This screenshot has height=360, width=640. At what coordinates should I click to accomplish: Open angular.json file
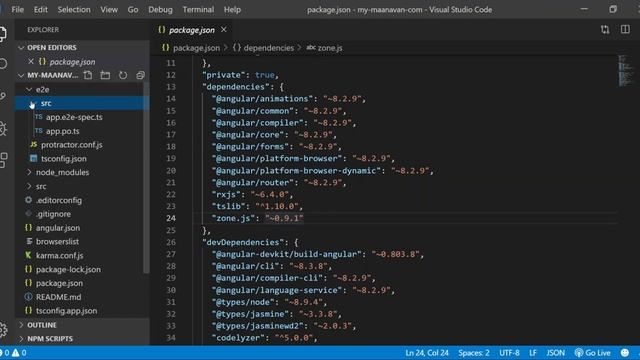(58, 228)
